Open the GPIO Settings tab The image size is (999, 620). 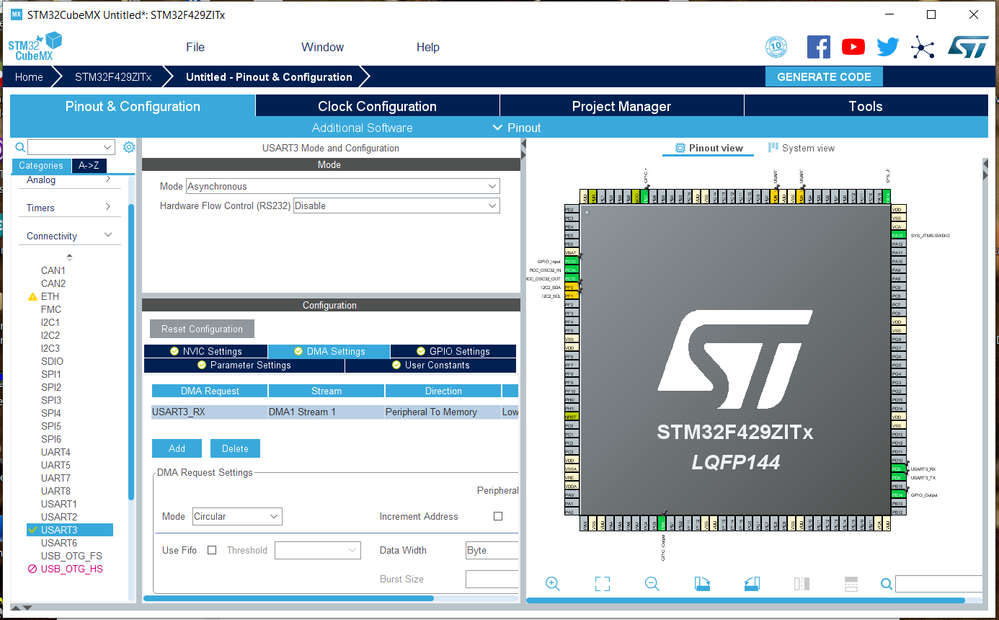click(453, 351)
